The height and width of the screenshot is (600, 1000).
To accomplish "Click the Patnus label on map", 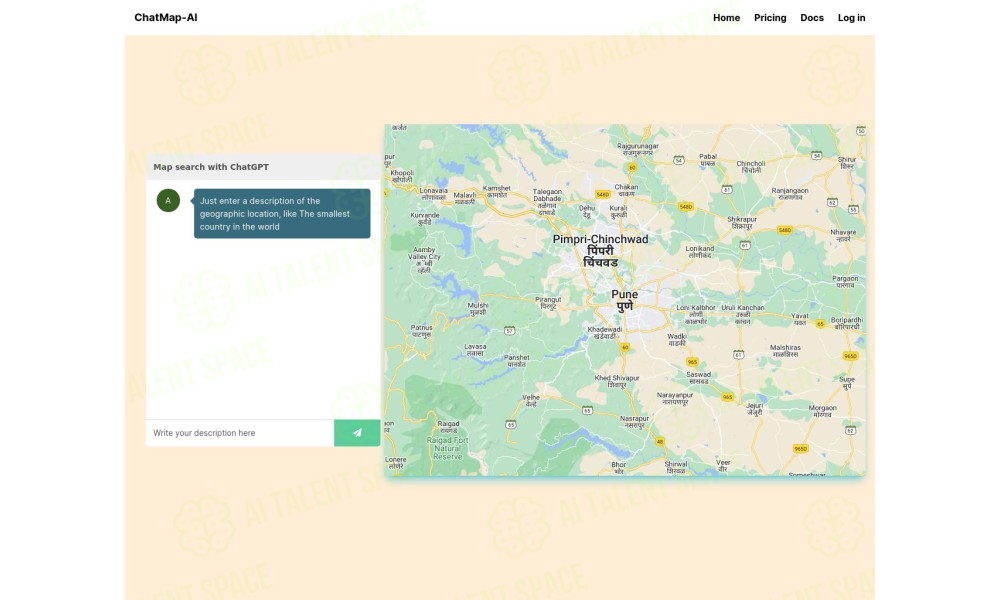I will coord(422,330).
